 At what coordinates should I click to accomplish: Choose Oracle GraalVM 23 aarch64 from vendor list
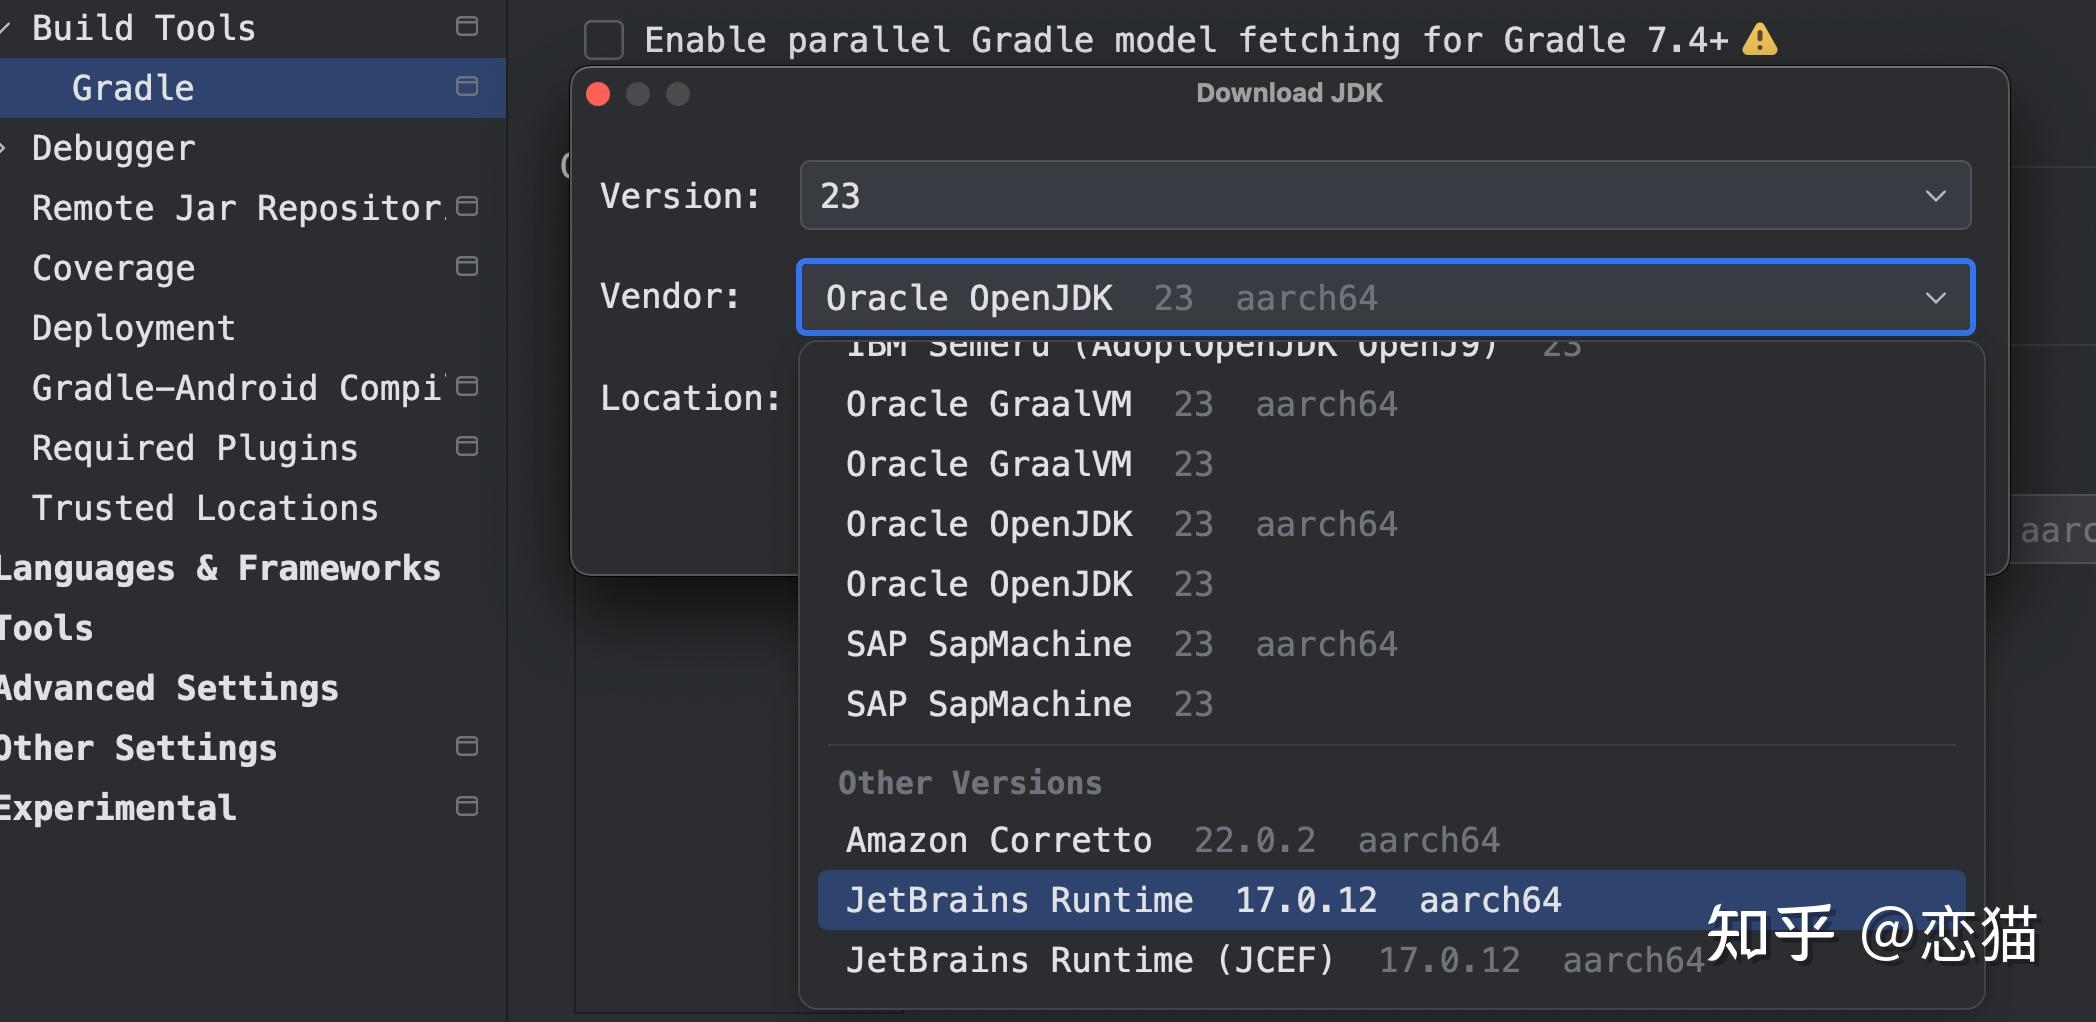[988, 403]
